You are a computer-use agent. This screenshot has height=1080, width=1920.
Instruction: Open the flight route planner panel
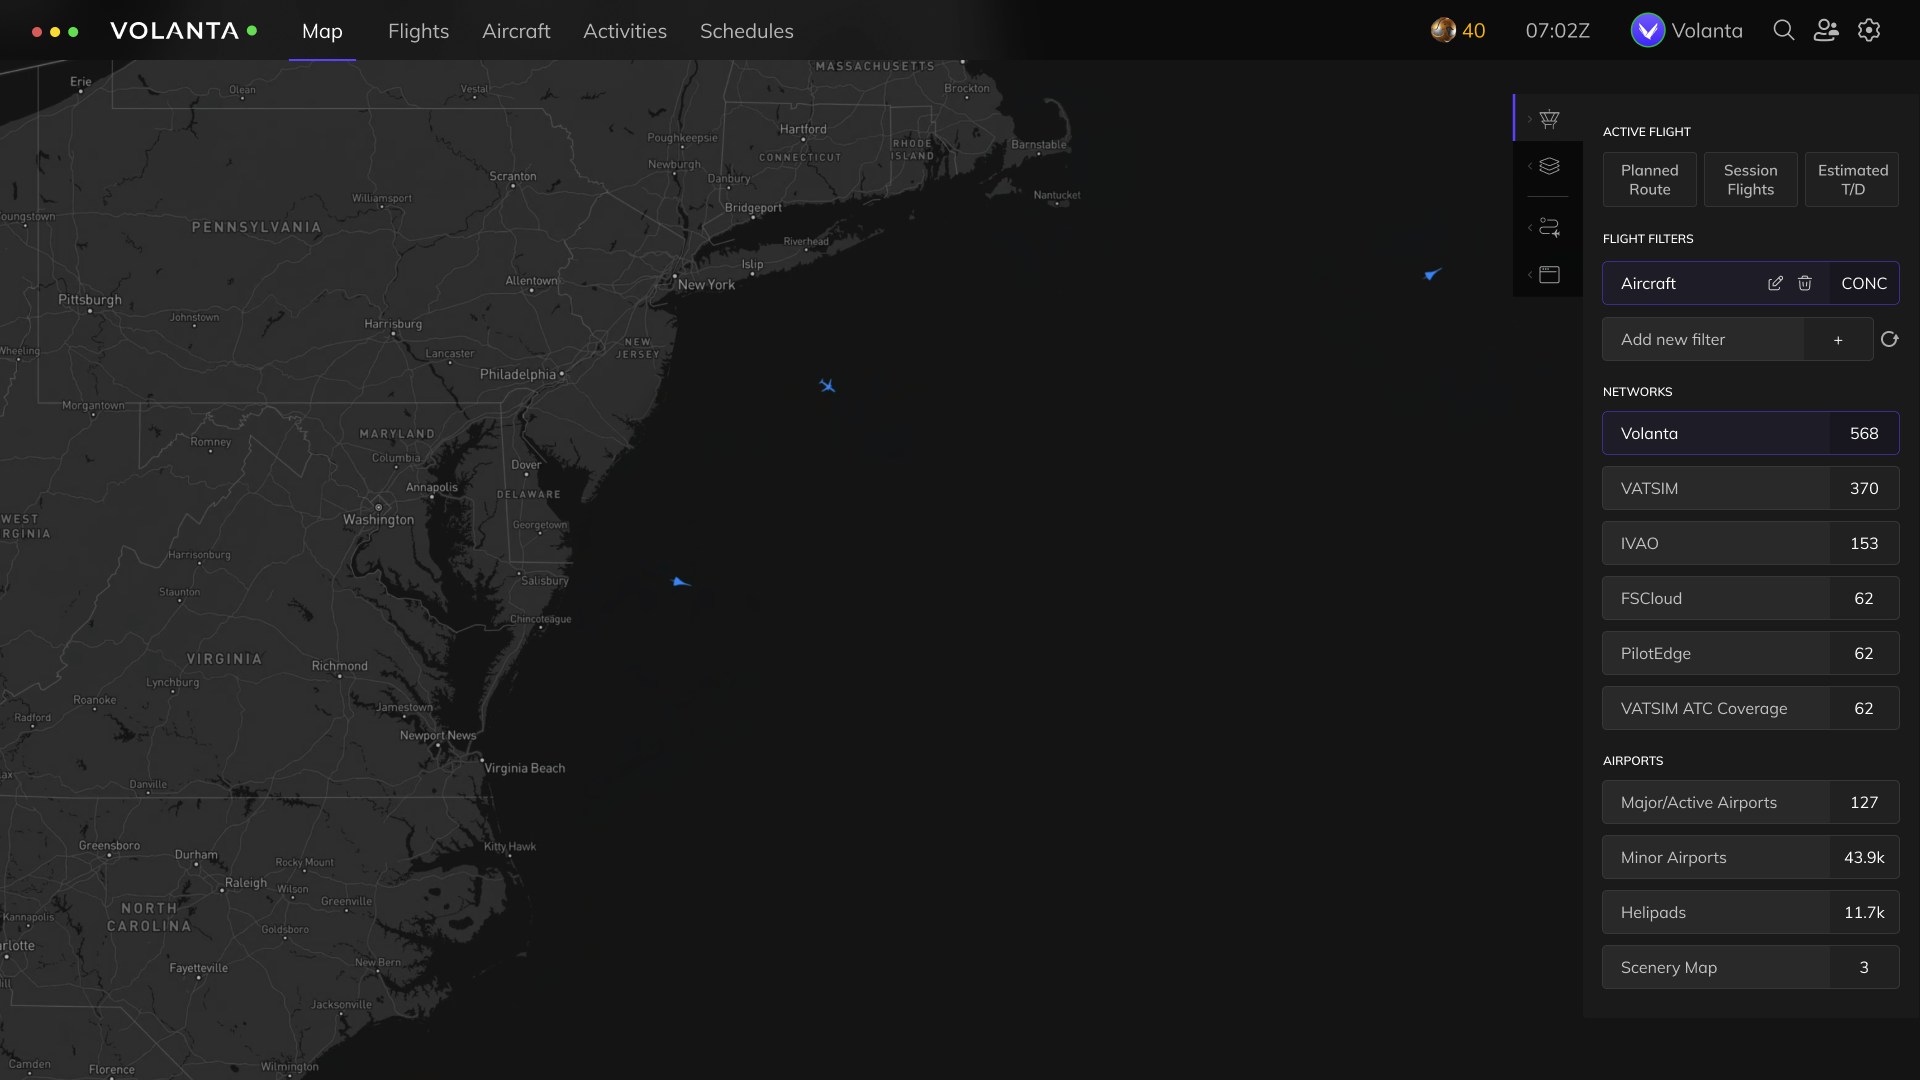(x=1549, y=228)
